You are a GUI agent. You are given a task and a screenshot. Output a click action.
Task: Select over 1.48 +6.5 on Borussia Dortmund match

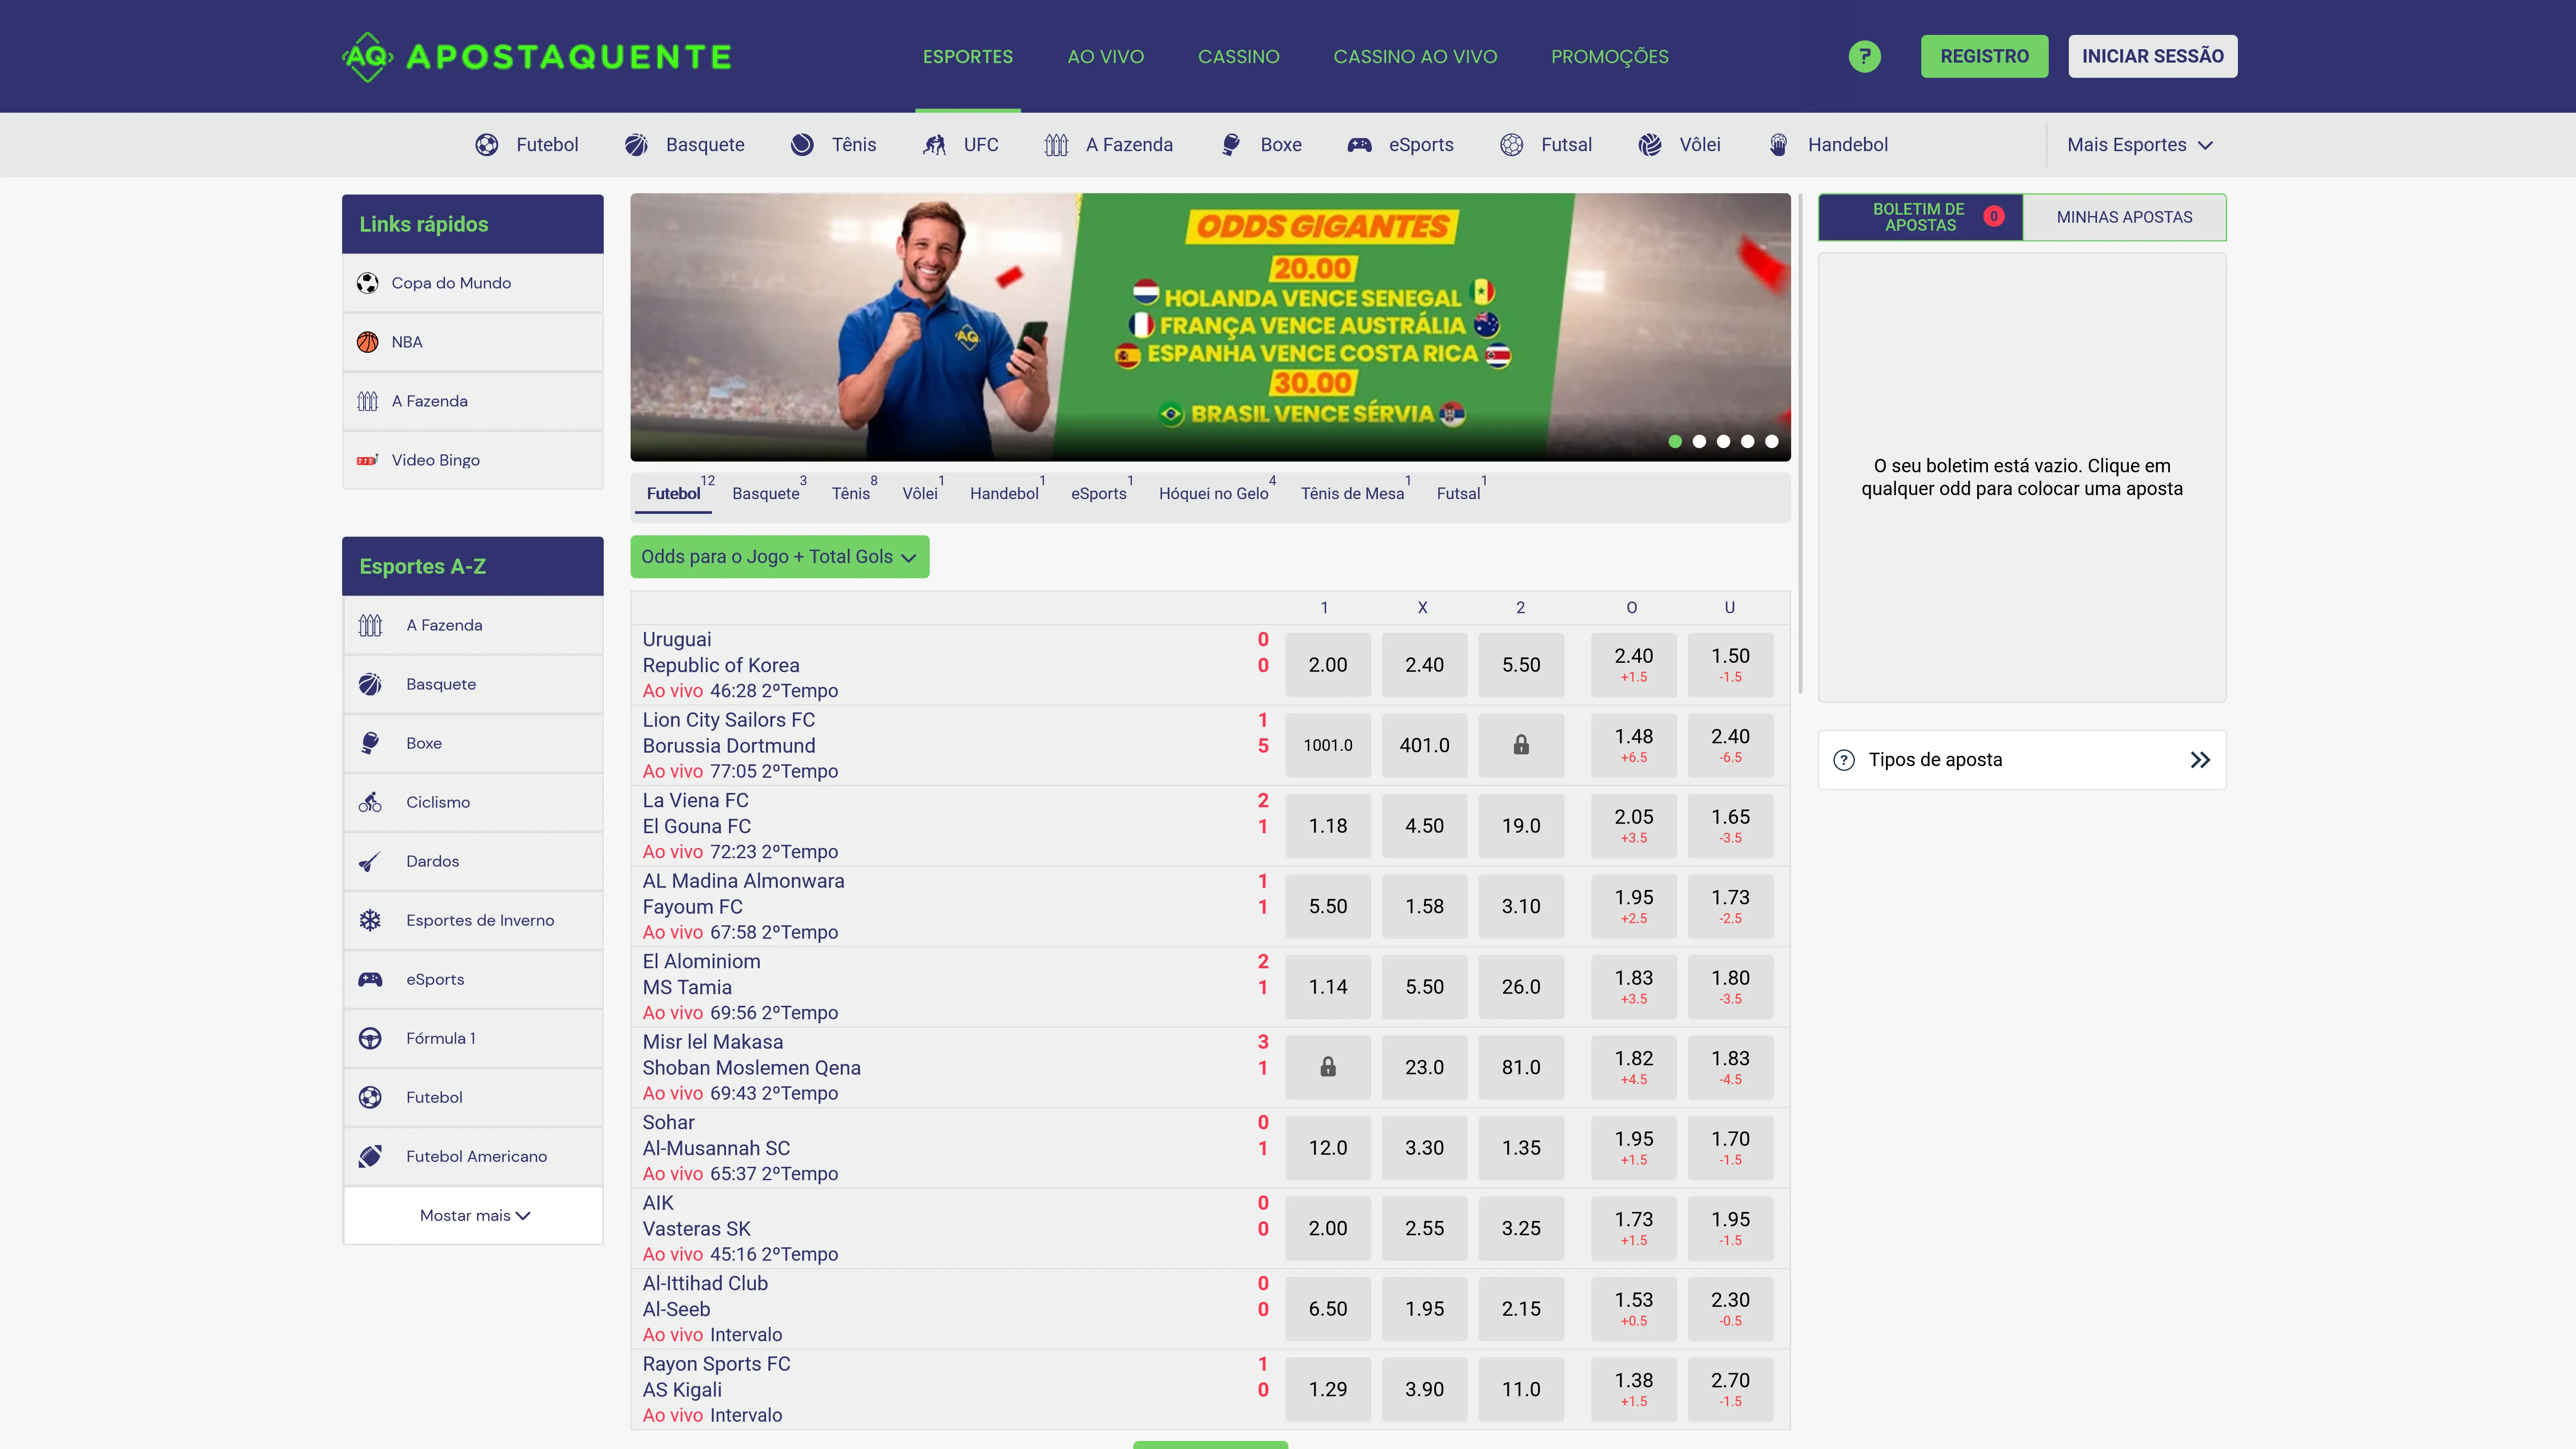pyautogui.click(x=1634, y=745)
